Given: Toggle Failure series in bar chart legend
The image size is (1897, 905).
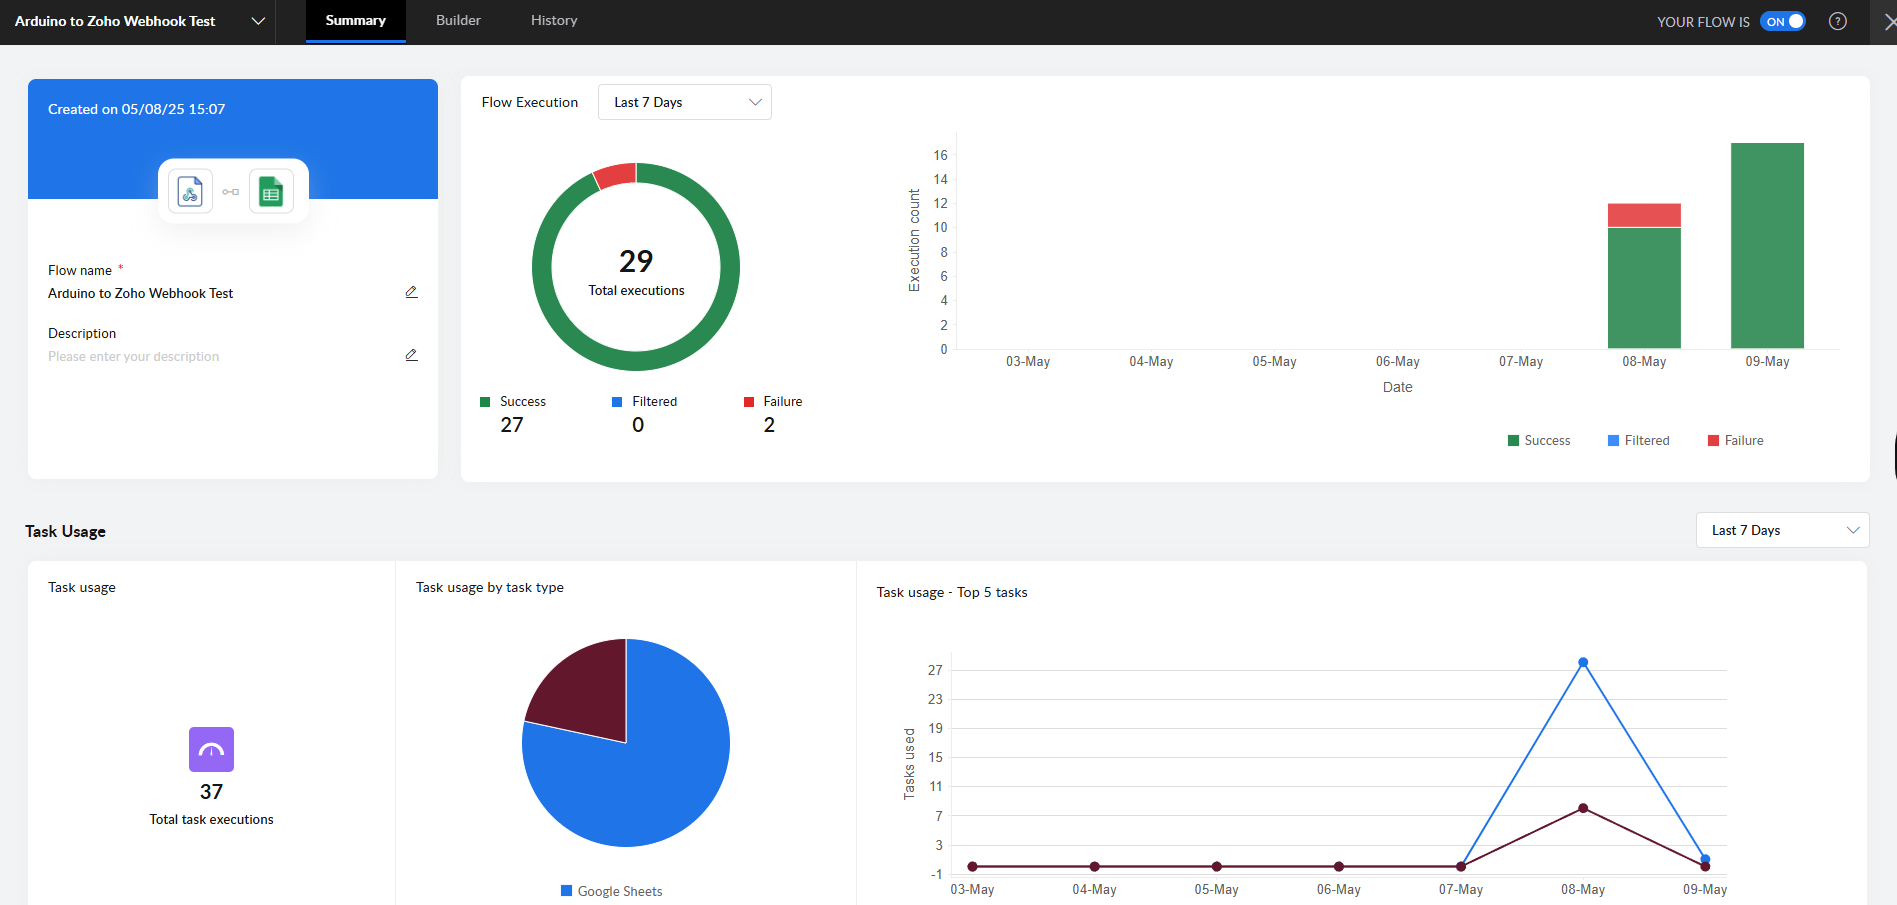Looking at the screenshot, I should click(1735, 440).
